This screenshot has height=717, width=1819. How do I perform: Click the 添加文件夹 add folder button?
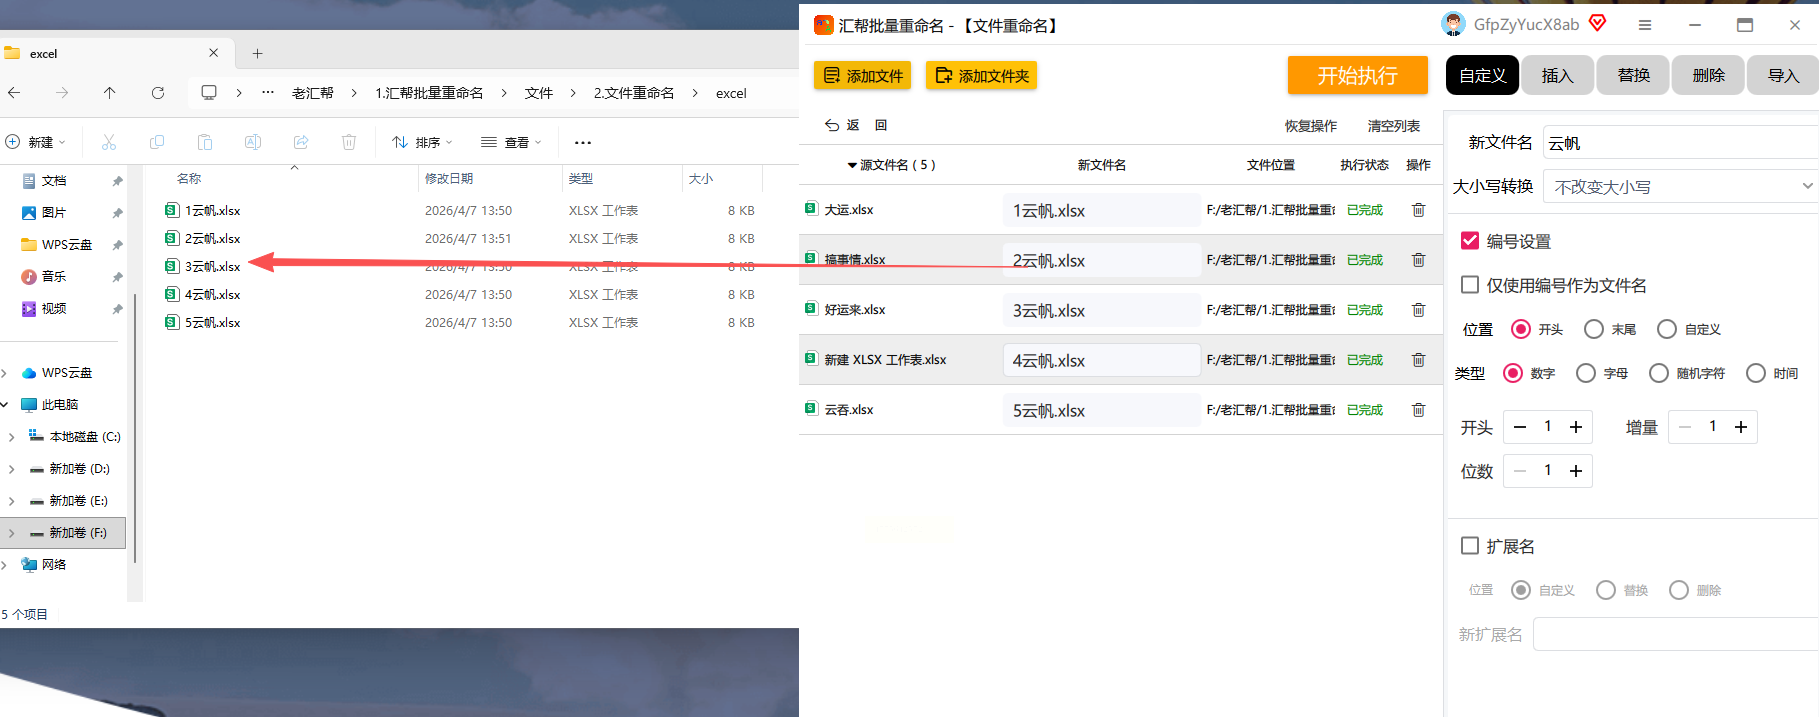click(981, 76)
